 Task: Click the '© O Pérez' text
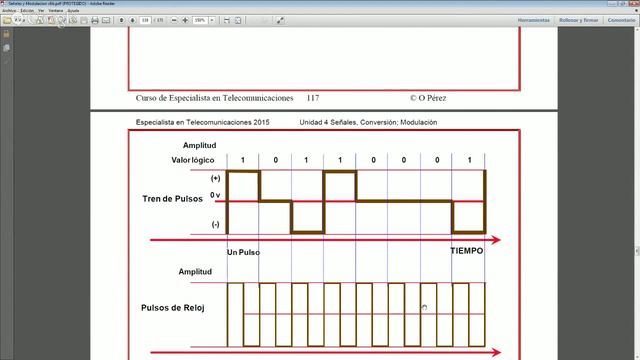[428, 98]
